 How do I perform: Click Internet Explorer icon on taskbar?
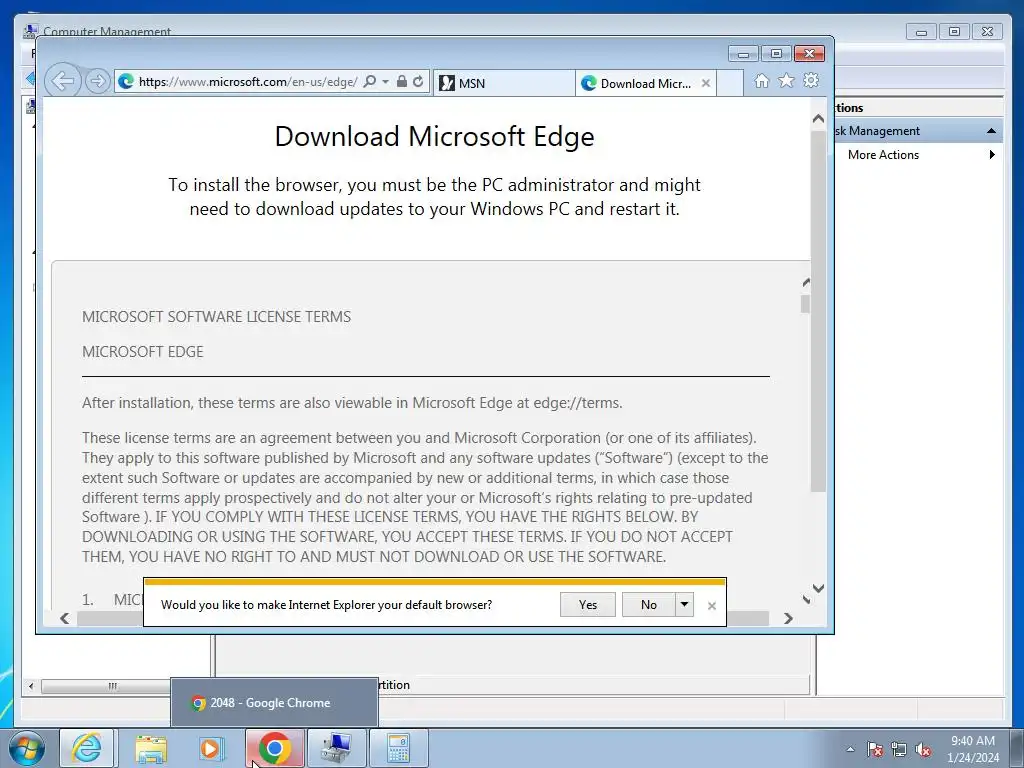pyautogui.click(x=87, y=748)
